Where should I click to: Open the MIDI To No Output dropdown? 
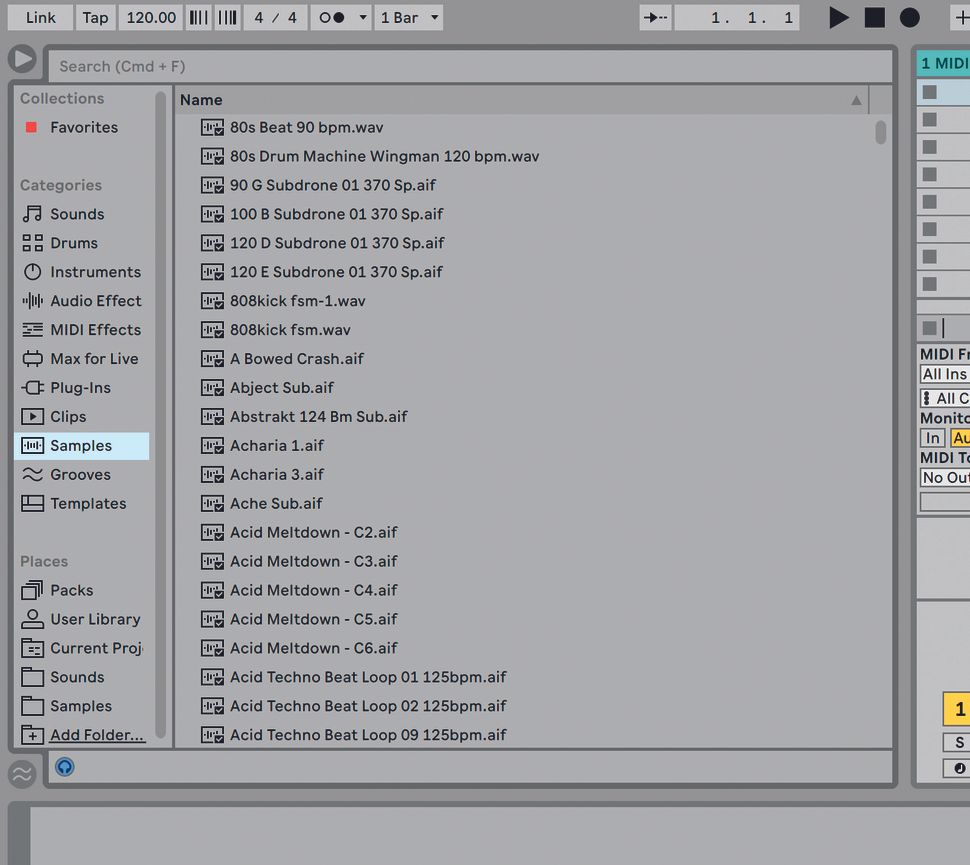(943, 478)
